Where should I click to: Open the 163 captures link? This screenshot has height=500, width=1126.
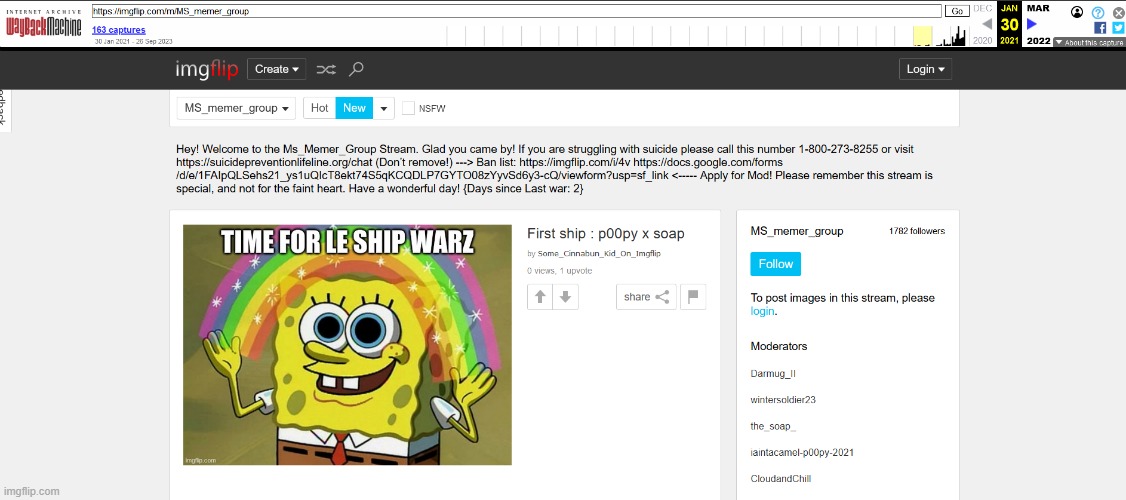click(118, 30)
